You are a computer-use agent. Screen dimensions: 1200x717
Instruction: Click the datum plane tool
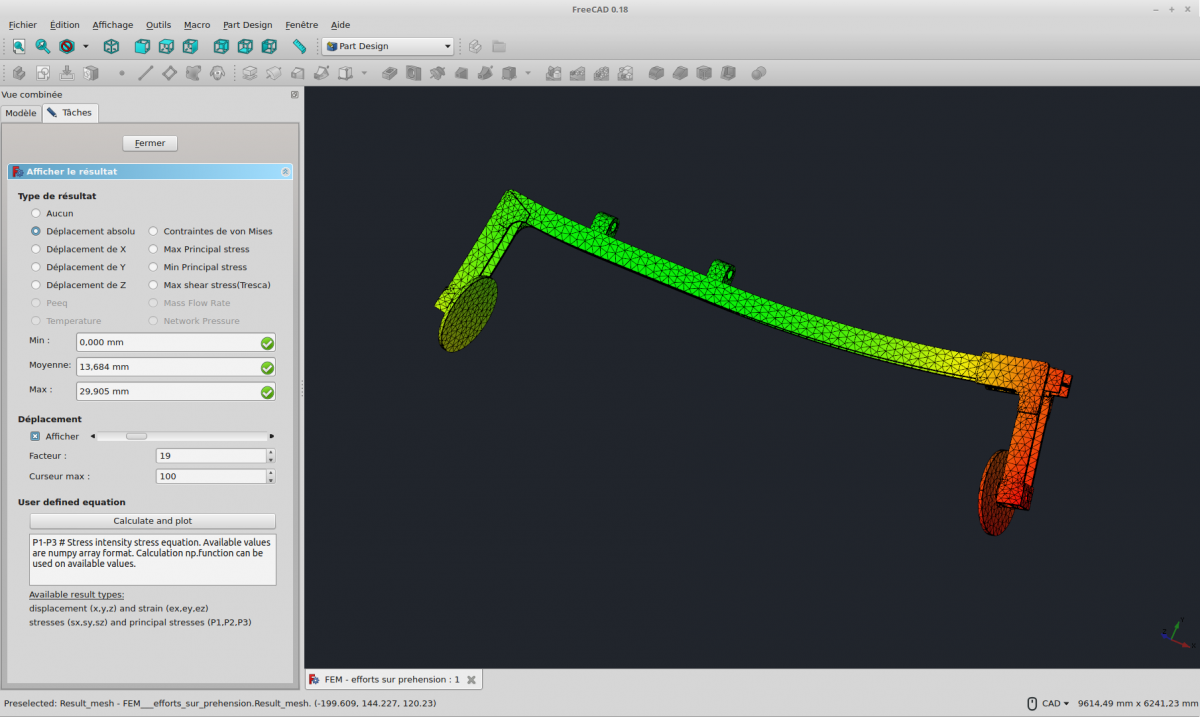click(x=169, y=73)
